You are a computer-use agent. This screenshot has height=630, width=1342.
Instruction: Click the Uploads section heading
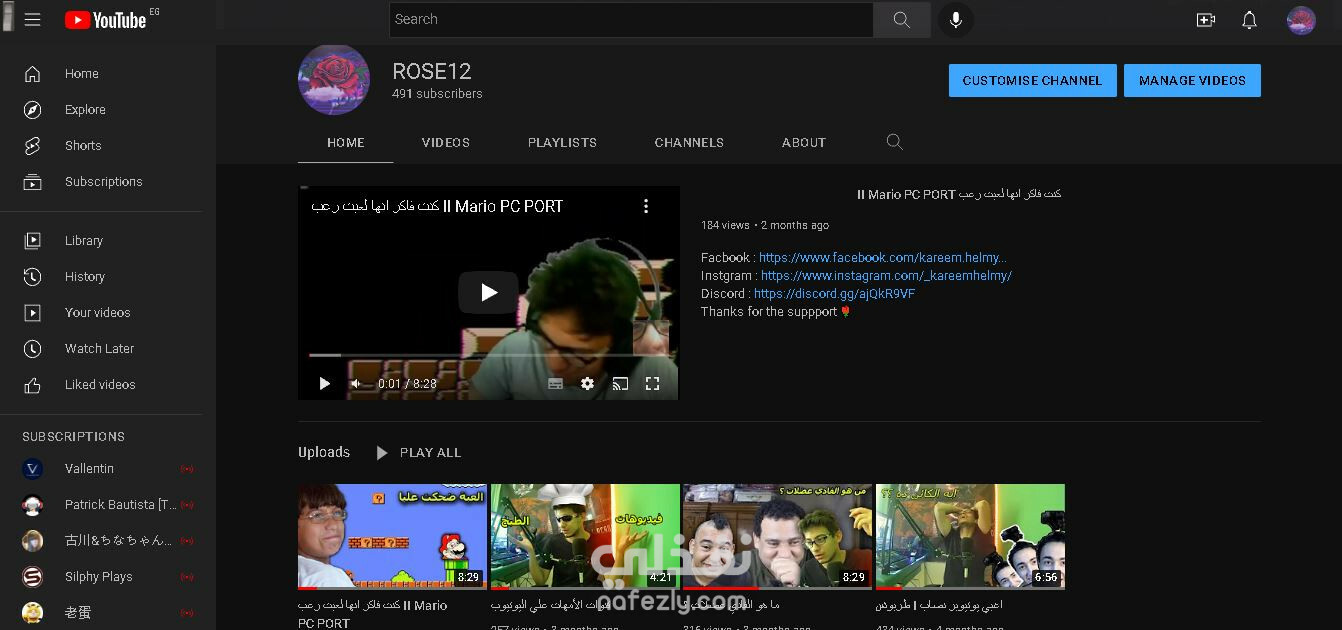tap(324, 453)
